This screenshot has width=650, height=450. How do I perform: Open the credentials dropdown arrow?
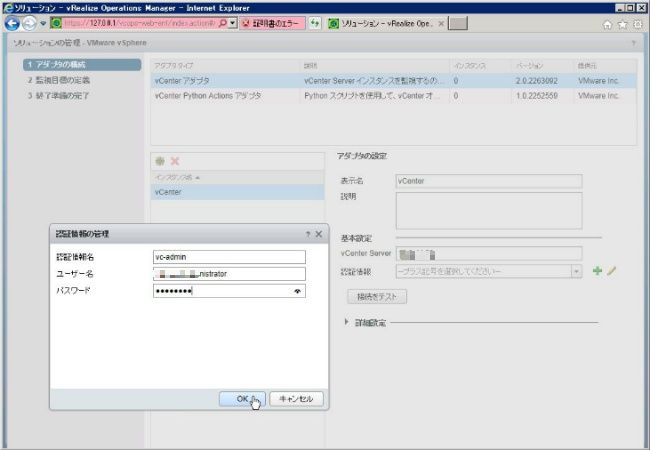(x=576, y=271)
